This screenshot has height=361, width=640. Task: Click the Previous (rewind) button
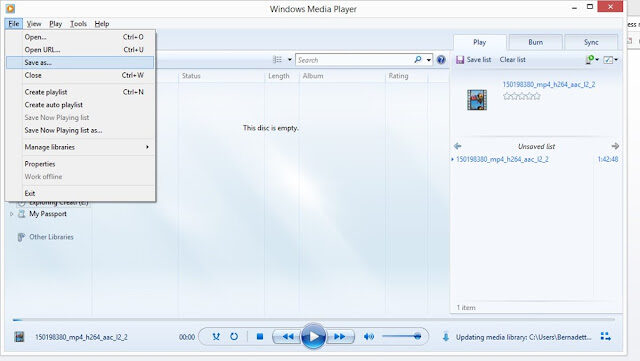click(x=288, y=336)
